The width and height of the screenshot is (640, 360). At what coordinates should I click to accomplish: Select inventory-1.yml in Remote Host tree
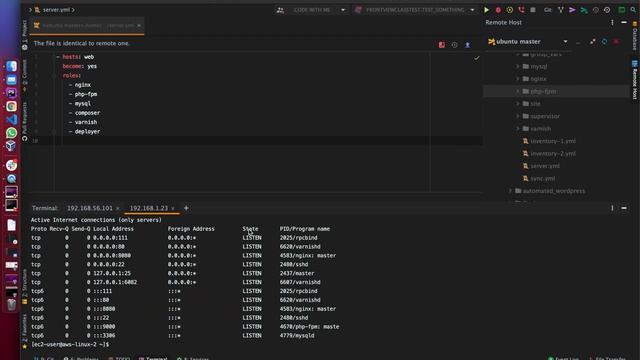coord(553,141)
